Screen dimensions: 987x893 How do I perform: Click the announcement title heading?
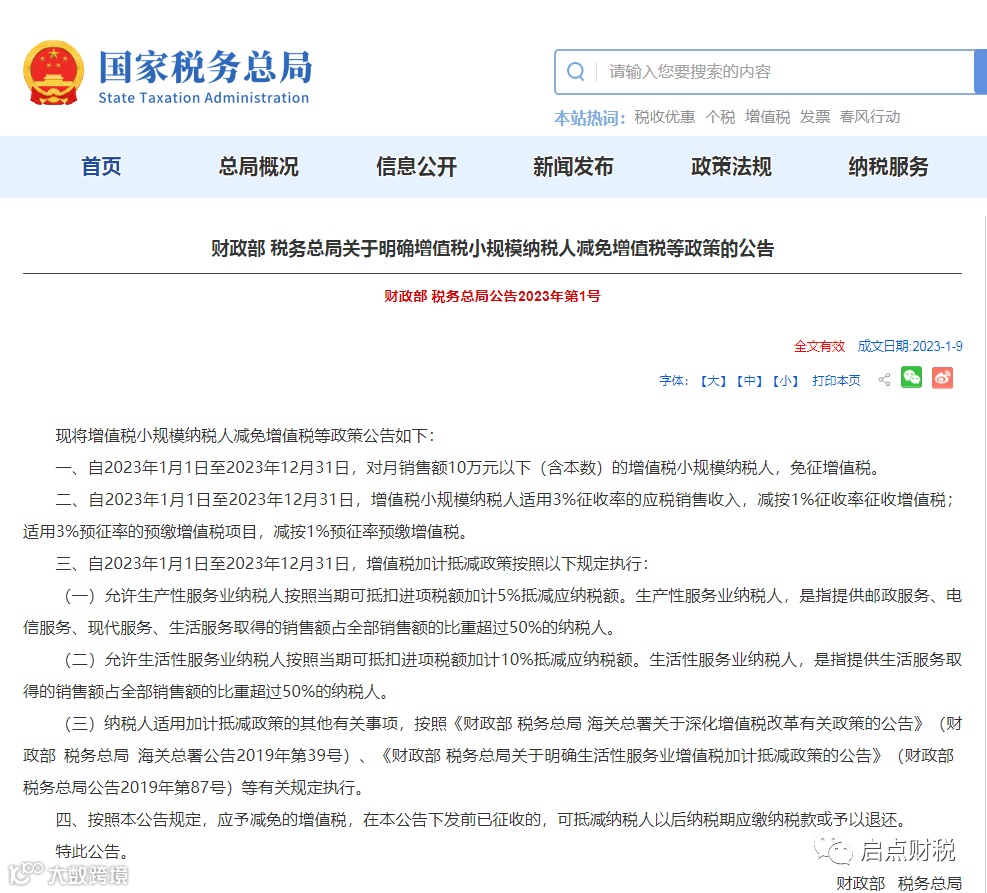(x=492, y=249)
